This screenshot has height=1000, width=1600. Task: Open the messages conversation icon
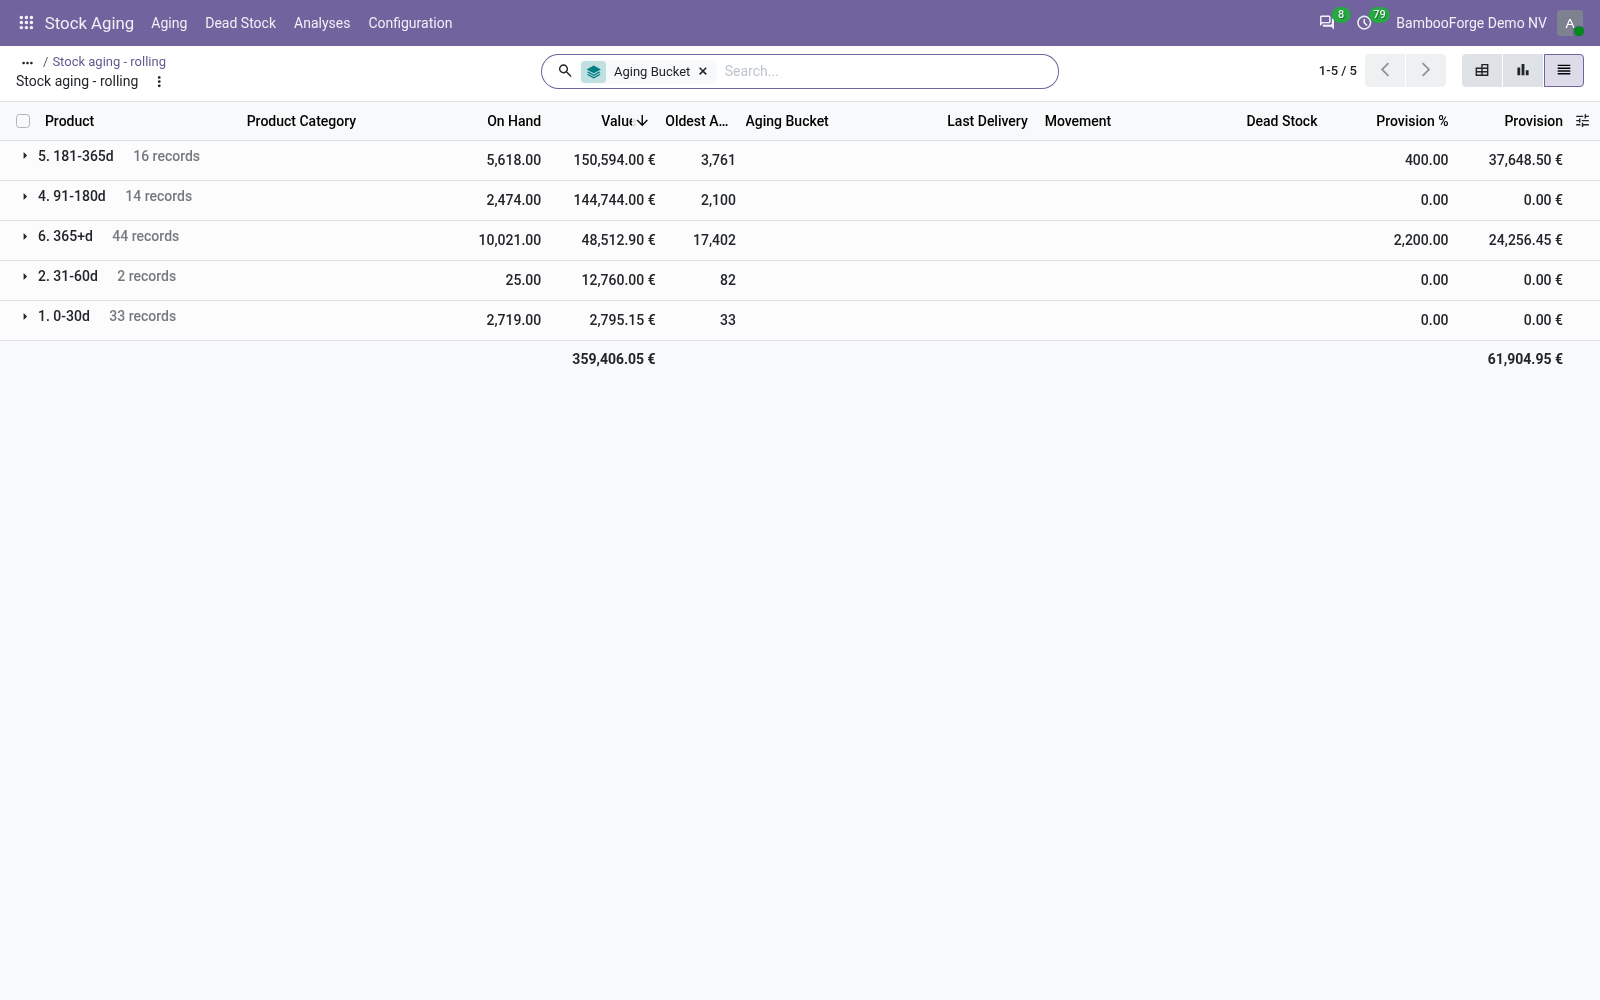[x=1327, y=23]
